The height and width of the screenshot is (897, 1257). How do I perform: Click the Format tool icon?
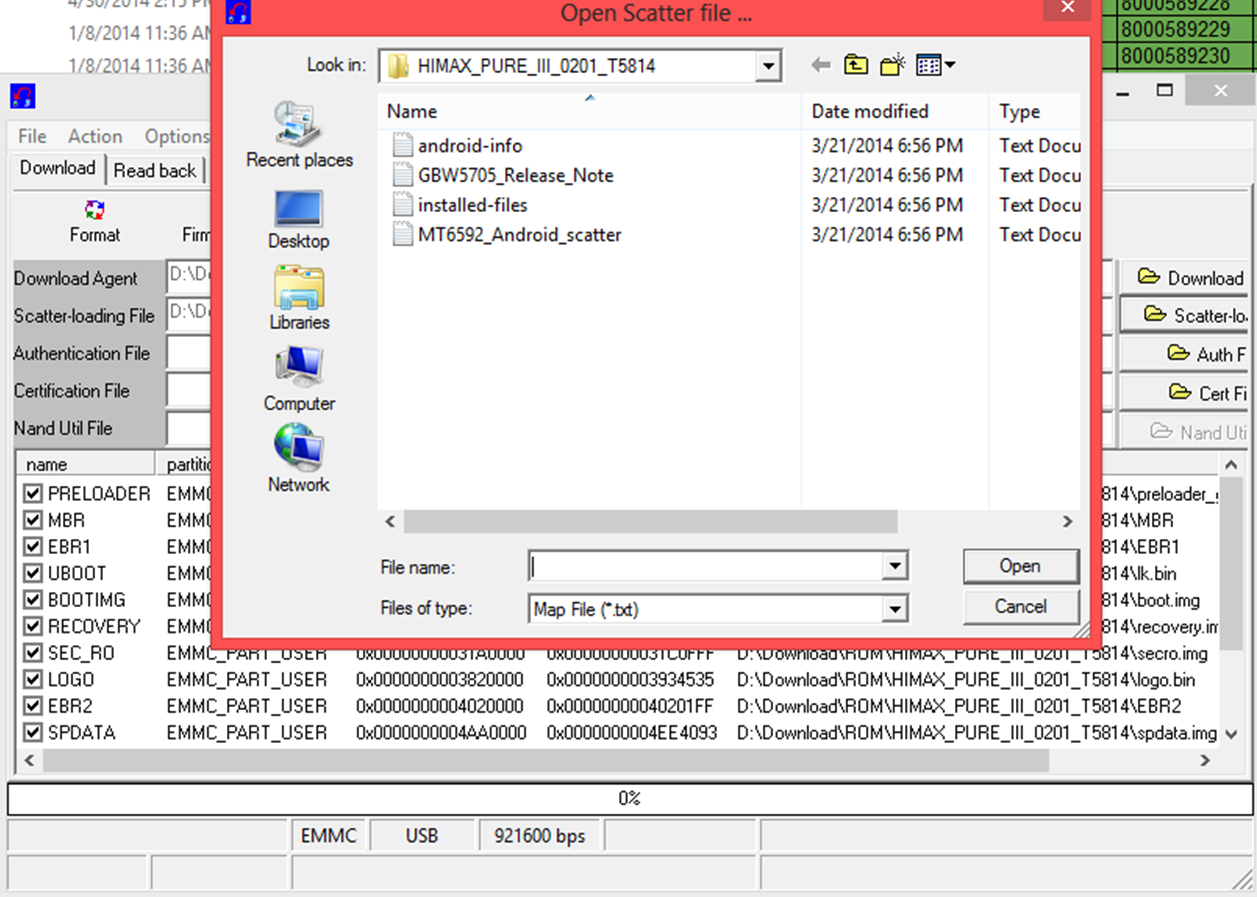(x=95, y=222)
